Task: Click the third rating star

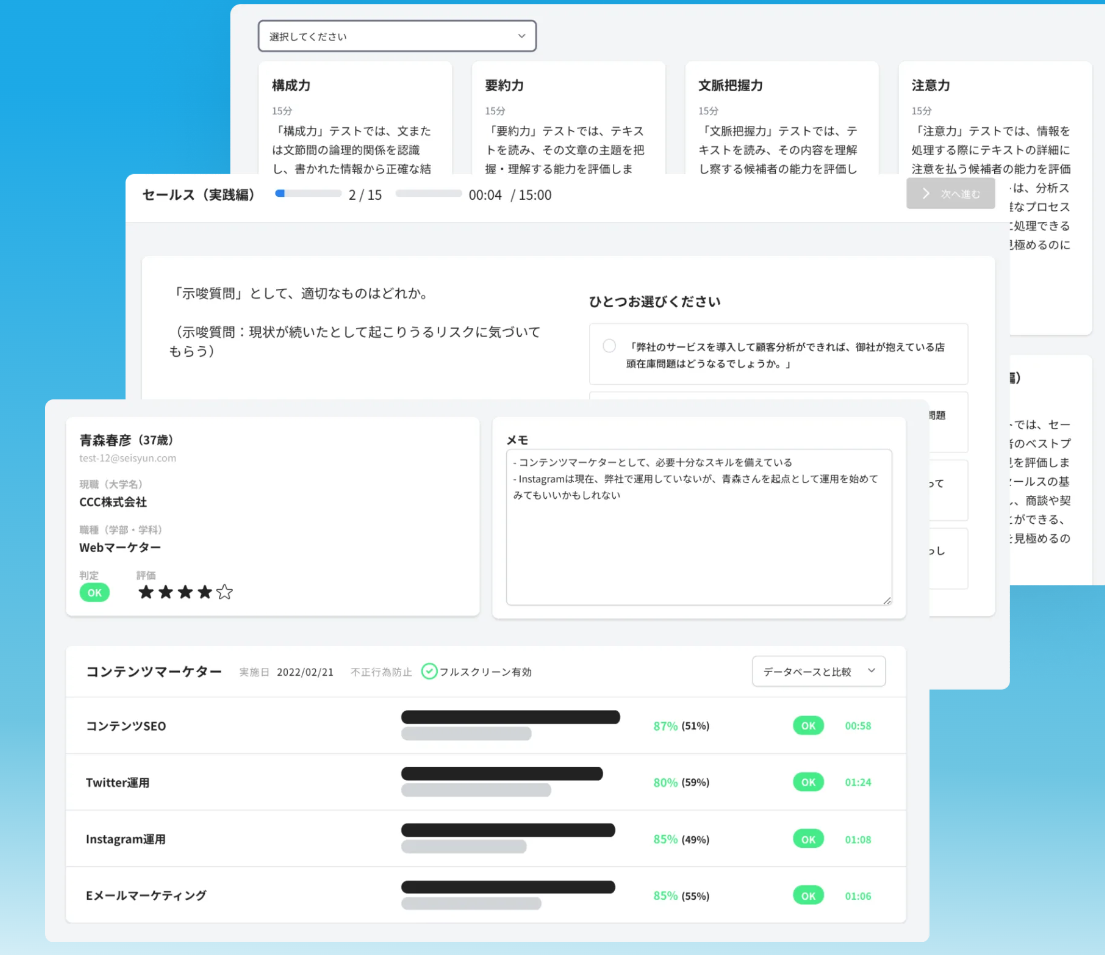Action: pyautogui.click(x=185, y=592)
